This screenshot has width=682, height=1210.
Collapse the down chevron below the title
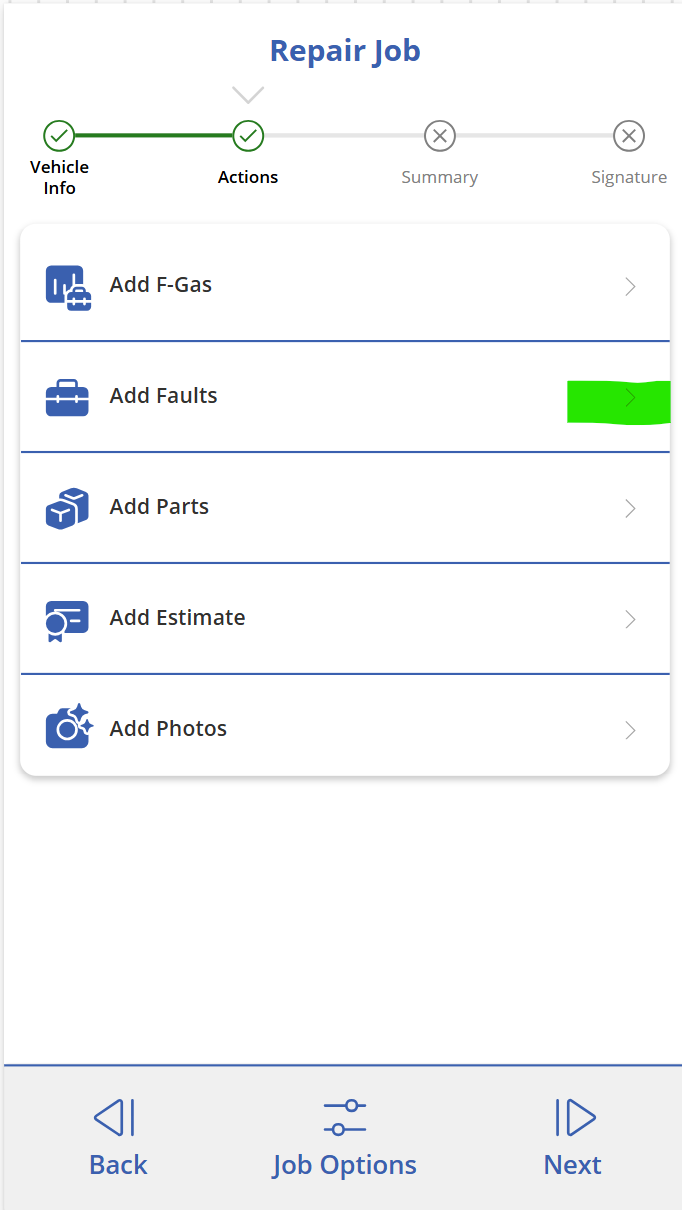pos(248,95)
